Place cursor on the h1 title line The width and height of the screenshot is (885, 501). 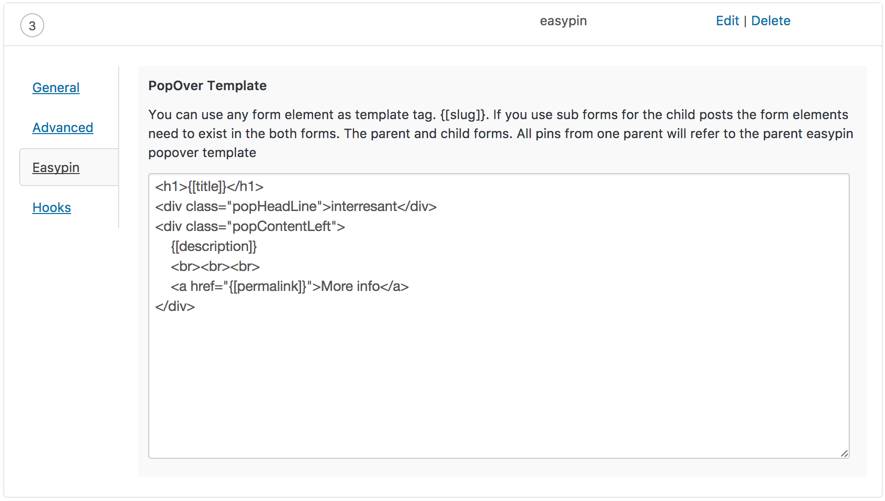[209, 187]
